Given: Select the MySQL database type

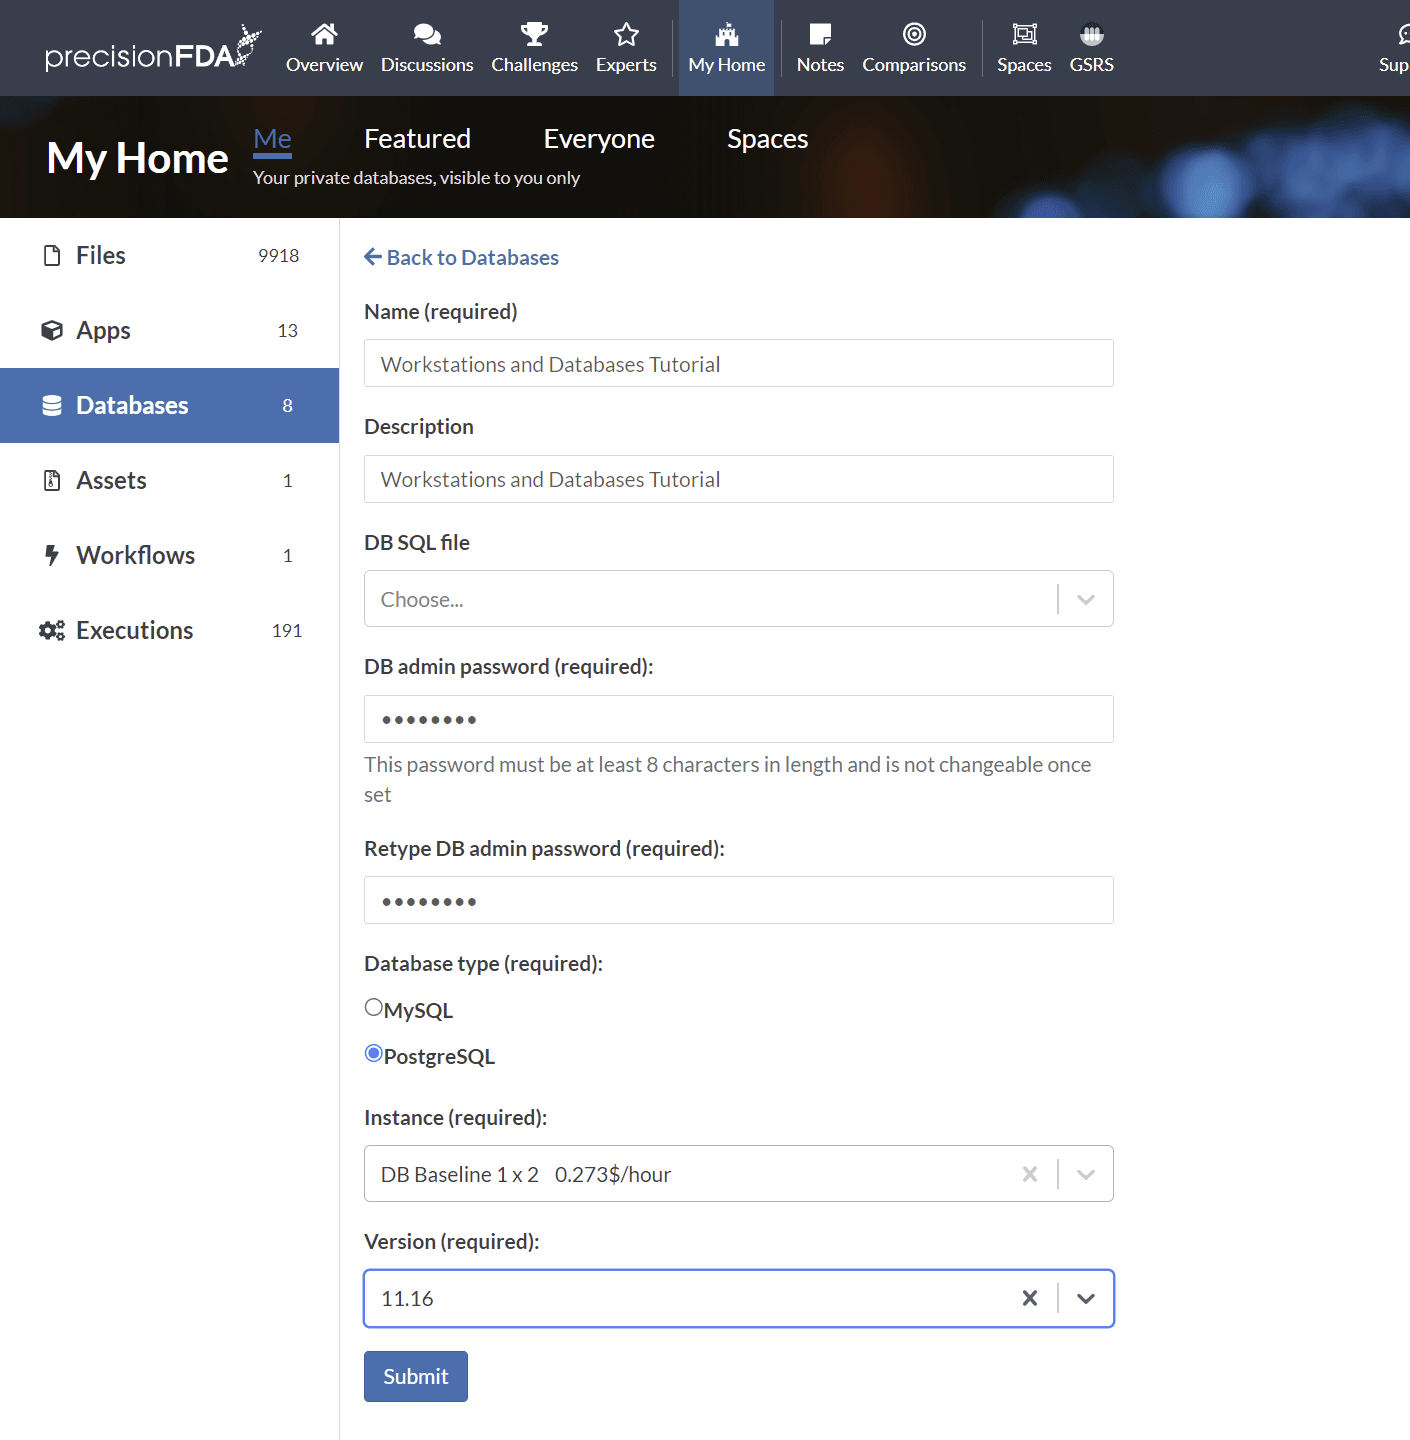Looking at the screenshot, I should [374, 1008].
